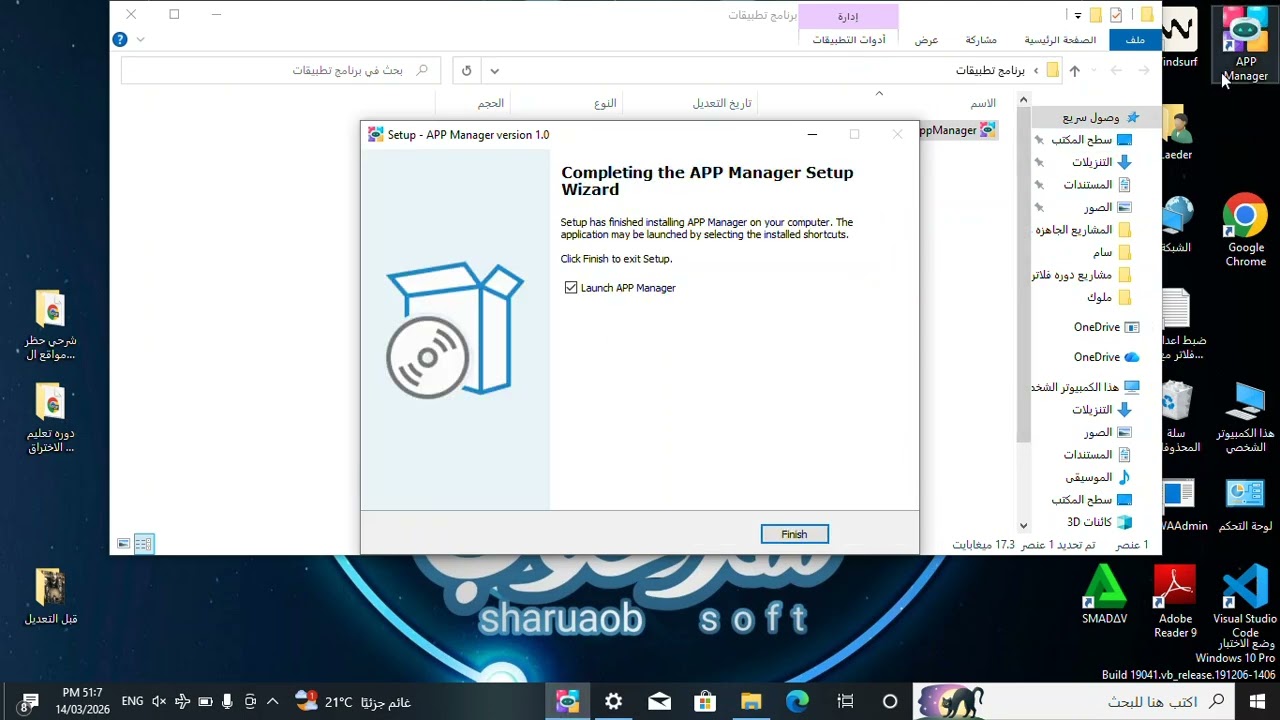Select المشاريع الجاهزه folder in navigation pane
Image resolution: width=1280 pixels, height=720 pixels.
(x=1082, y=230)
